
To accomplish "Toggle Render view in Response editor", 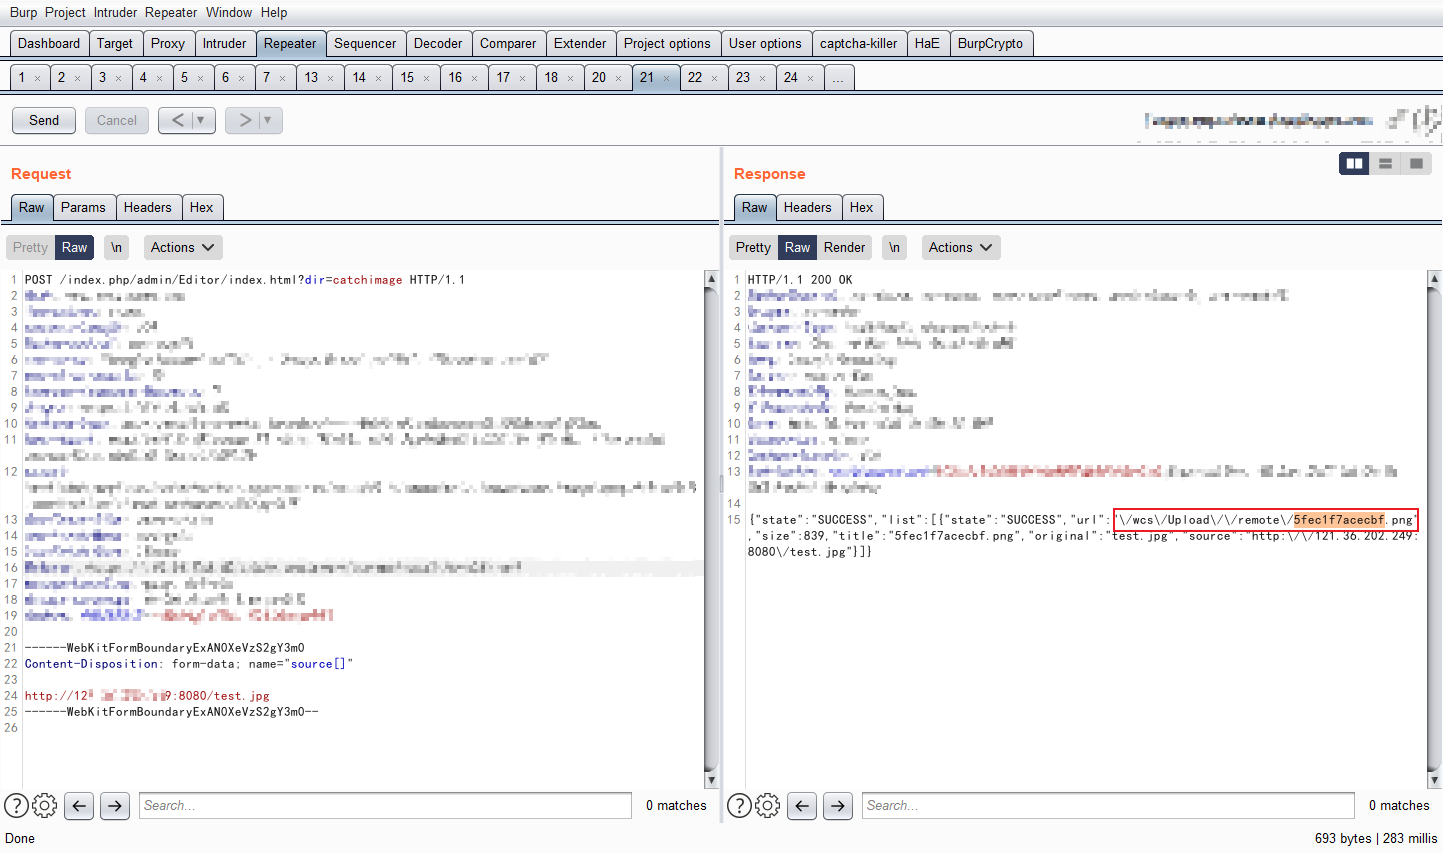I will tap(845, 247).
